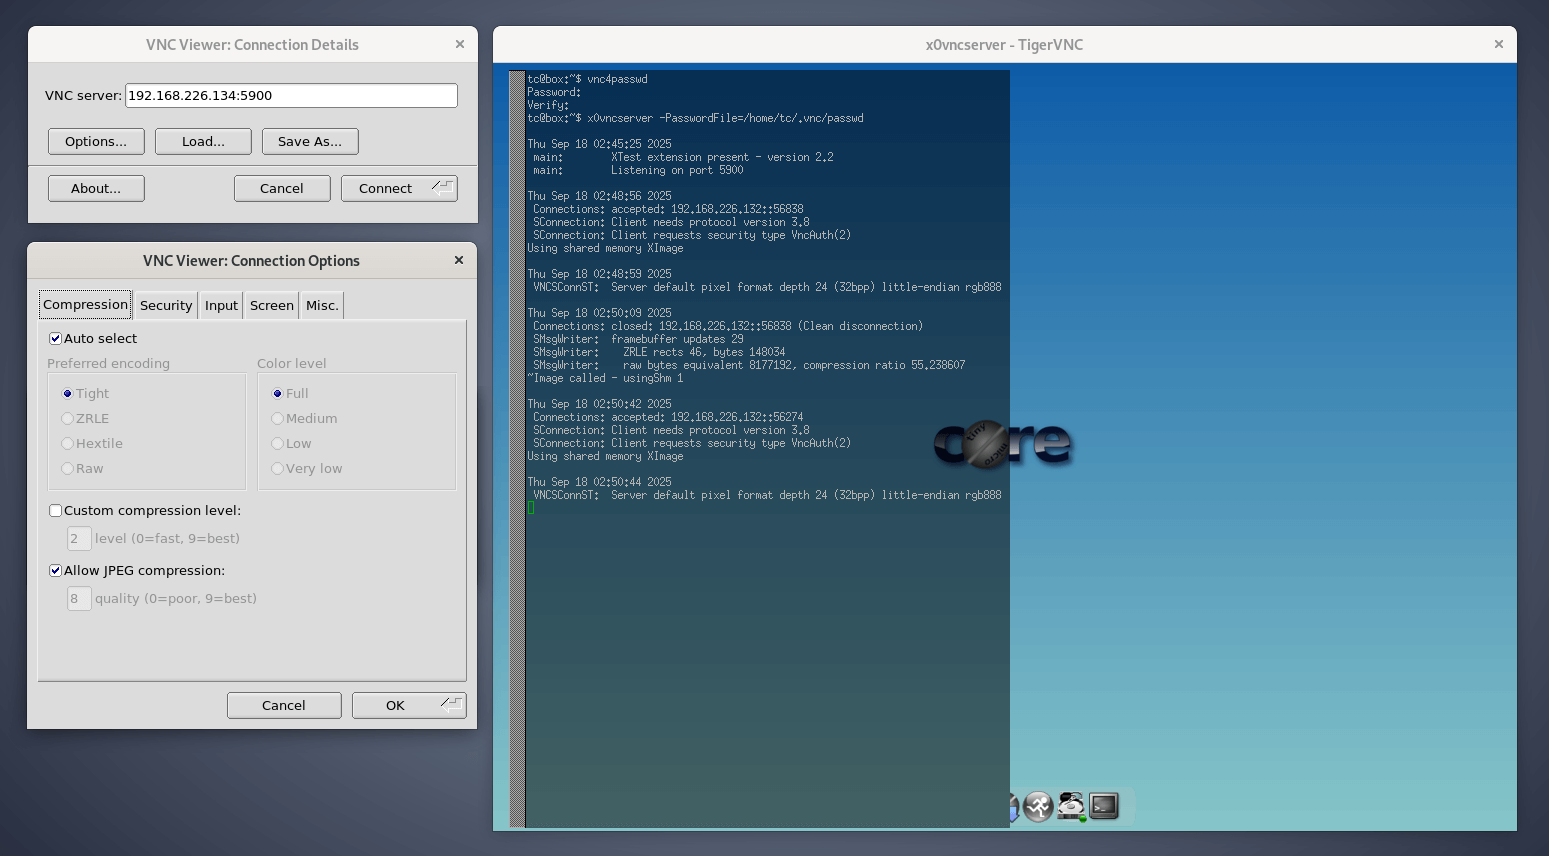Focus the VNC server address field

coord(290,95)
